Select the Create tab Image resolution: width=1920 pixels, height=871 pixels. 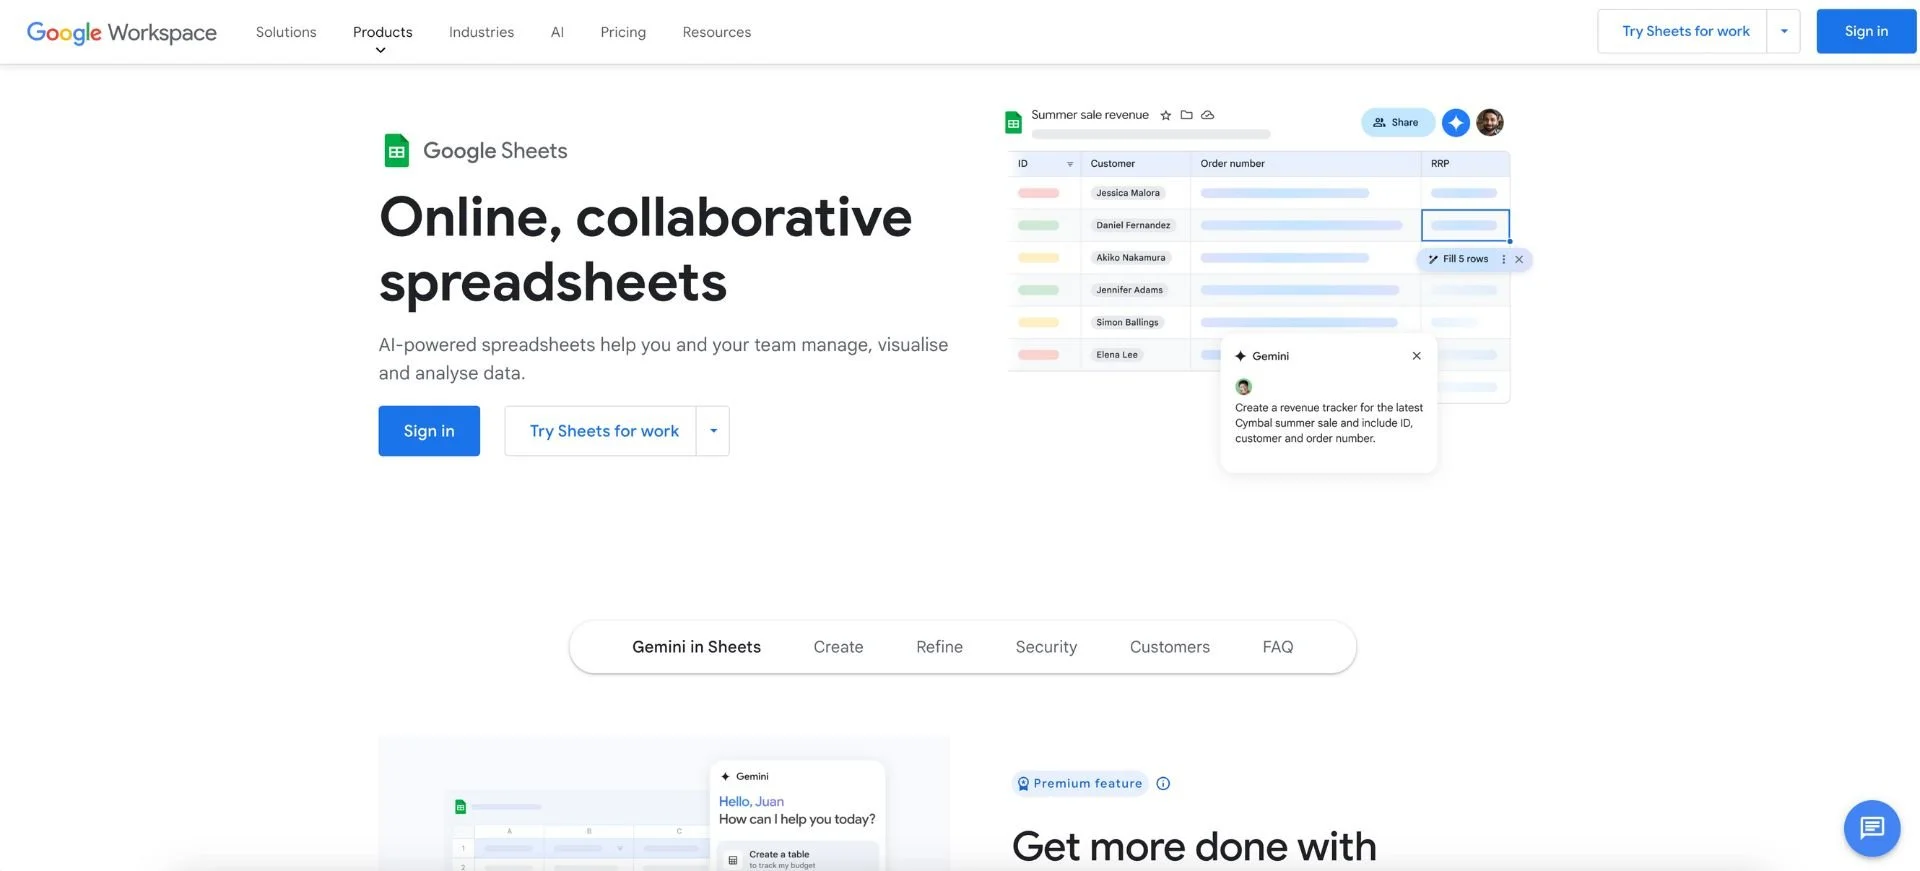pos(838,647)
